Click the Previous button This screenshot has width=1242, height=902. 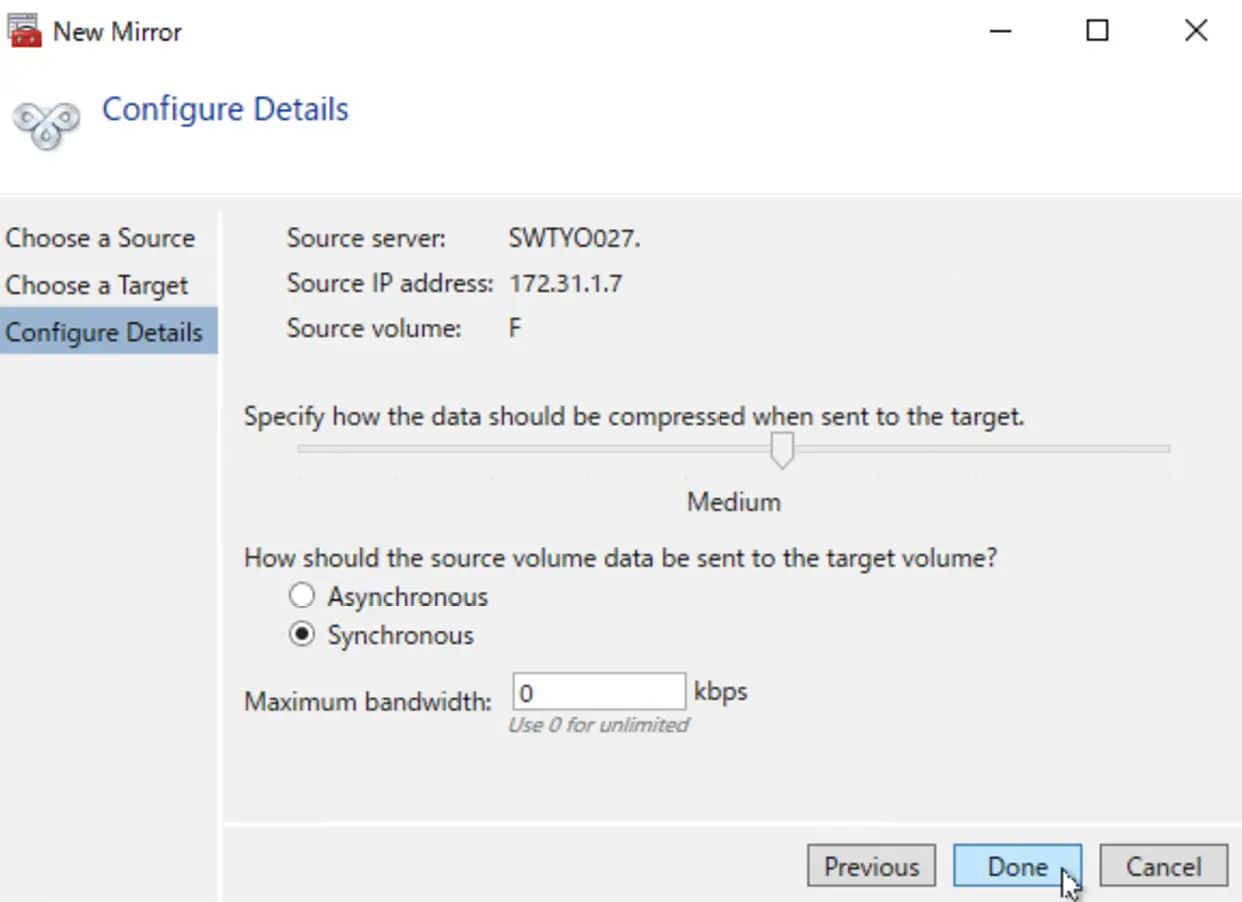pyautogui.click(x=871, y=866)
